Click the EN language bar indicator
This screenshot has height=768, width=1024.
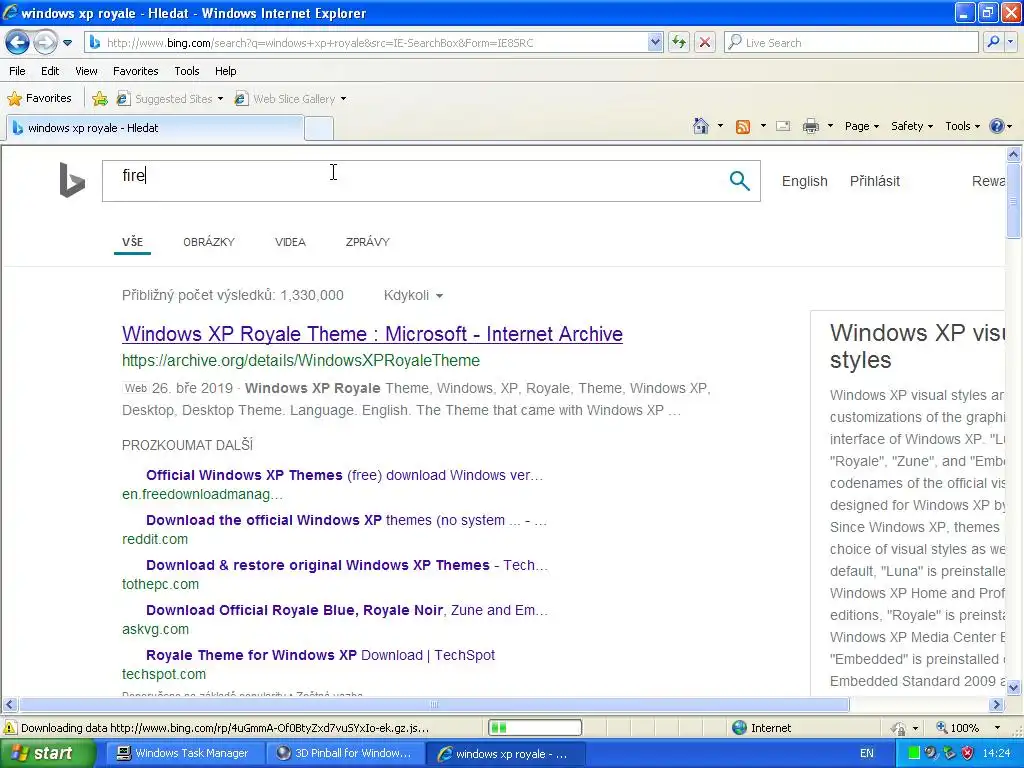click(867, 754)
